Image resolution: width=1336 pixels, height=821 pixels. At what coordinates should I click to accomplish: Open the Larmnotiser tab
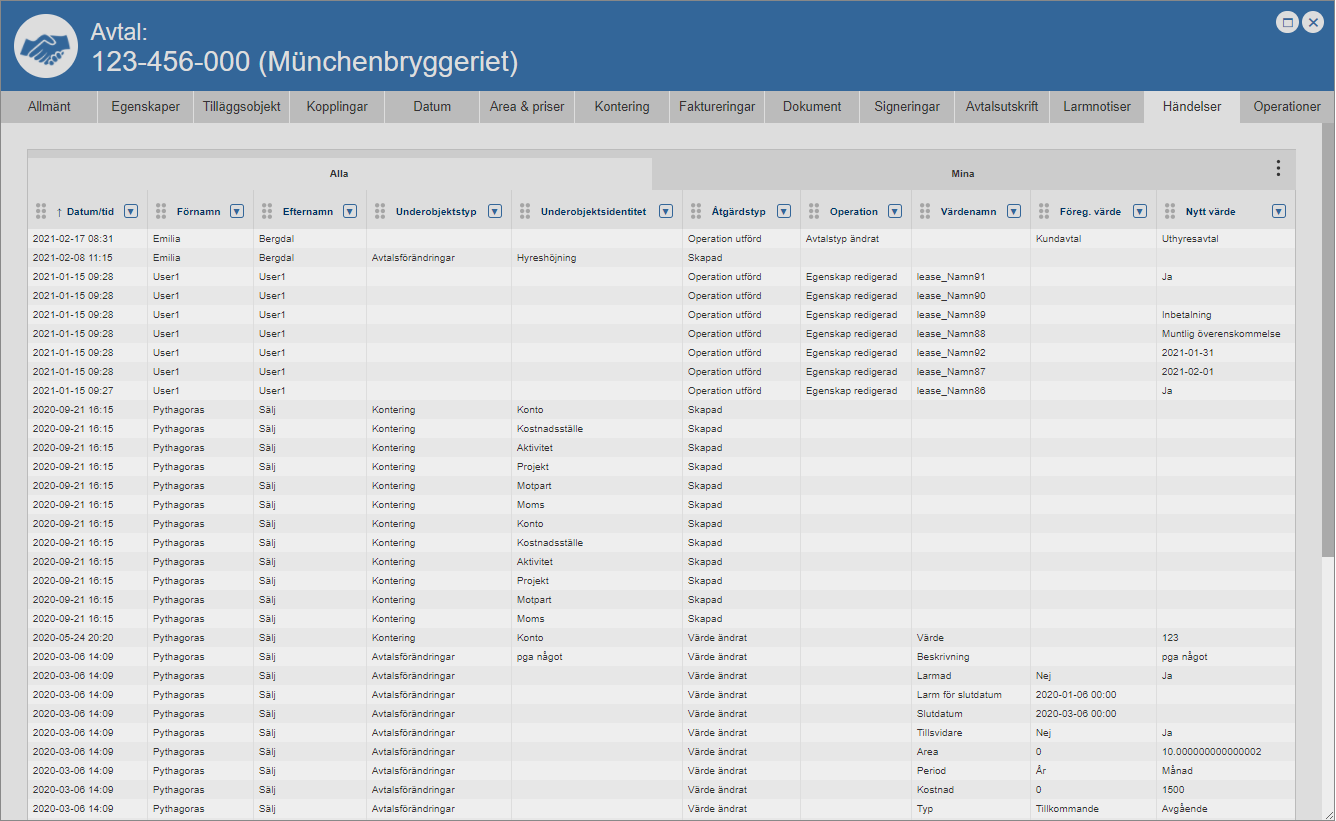click(1097, 107)
